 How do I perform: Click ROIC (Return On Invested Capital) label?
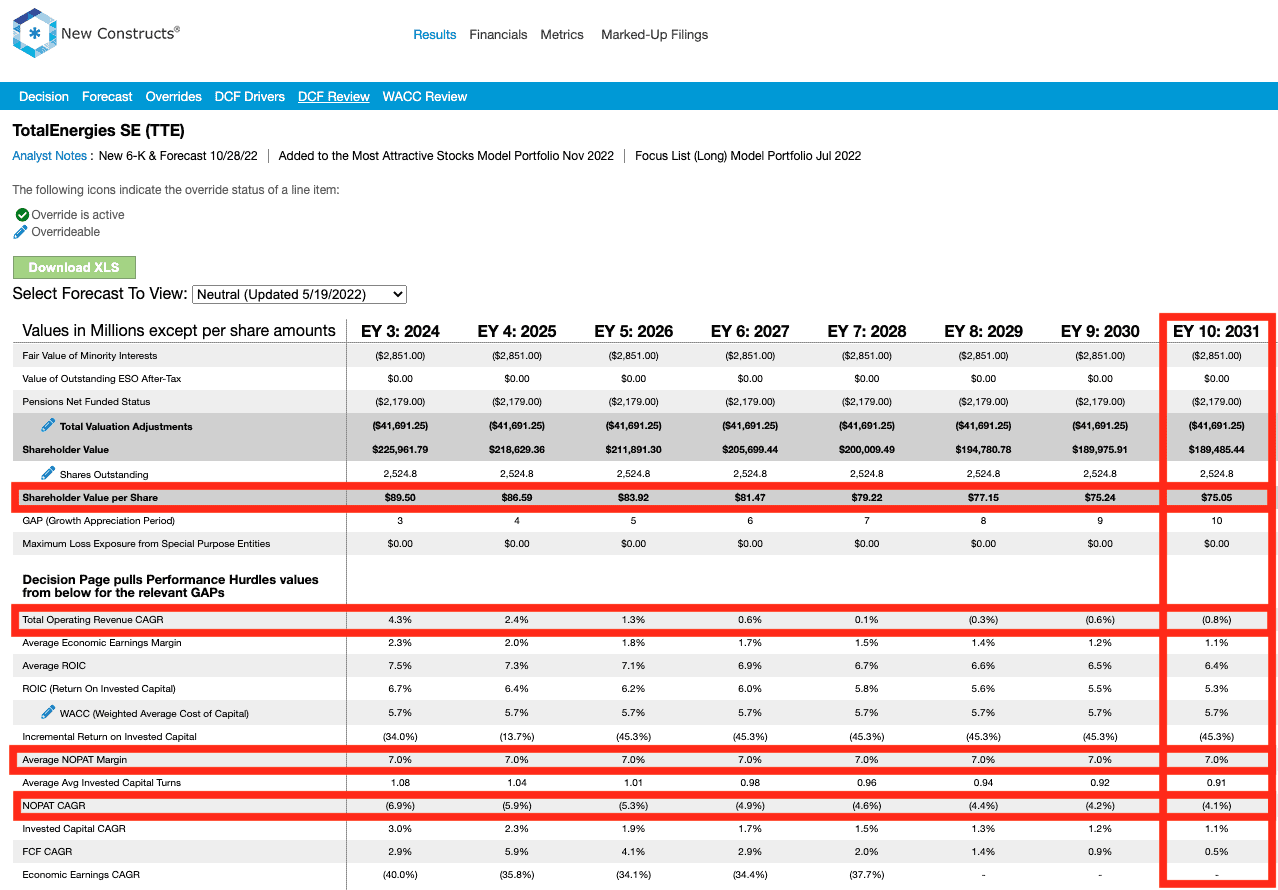pos(99,689)
